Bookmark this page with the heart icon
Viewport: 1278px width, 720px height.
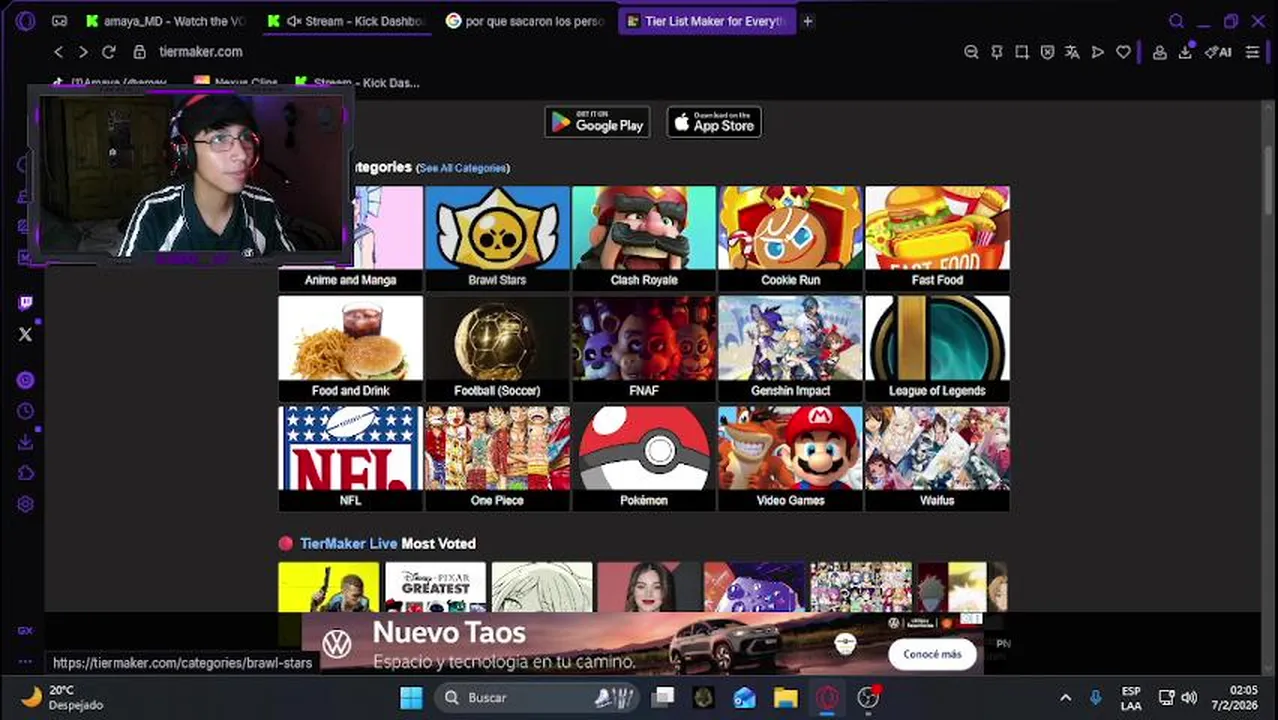pos(1123,52)
